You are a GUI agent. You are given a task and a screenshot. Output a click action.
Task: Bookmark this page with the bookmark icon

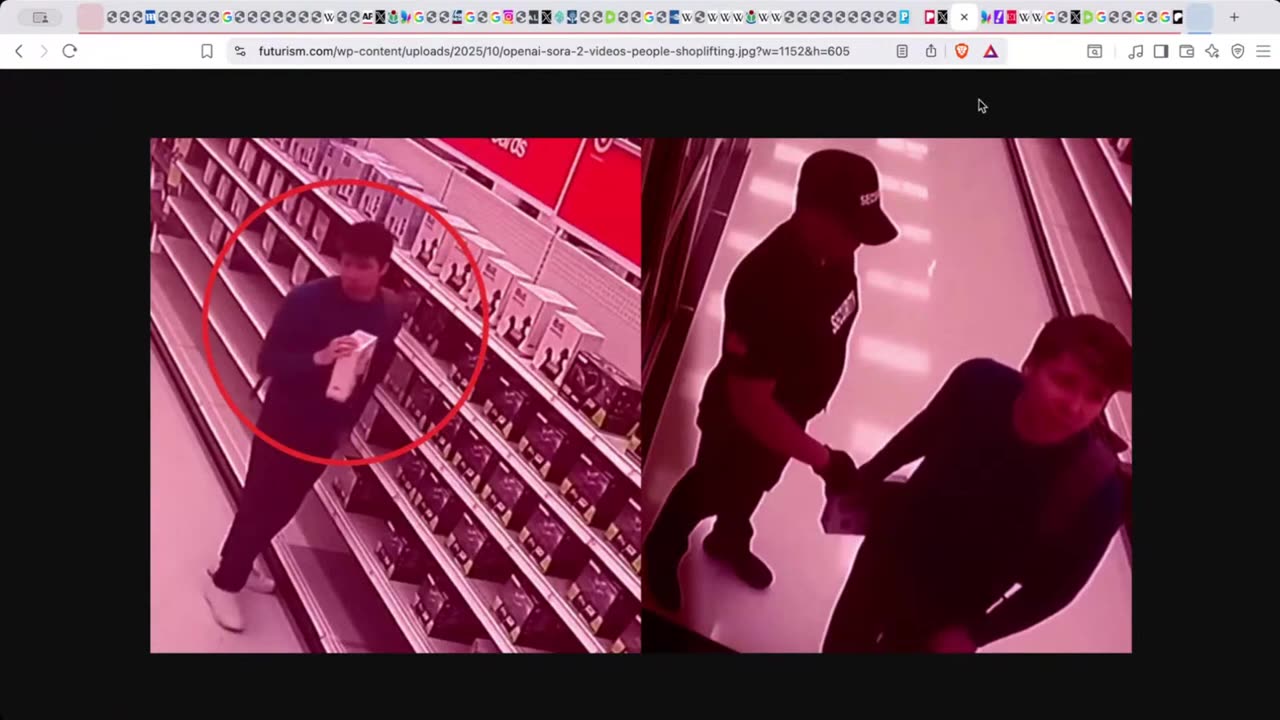[x=207, y=51]
